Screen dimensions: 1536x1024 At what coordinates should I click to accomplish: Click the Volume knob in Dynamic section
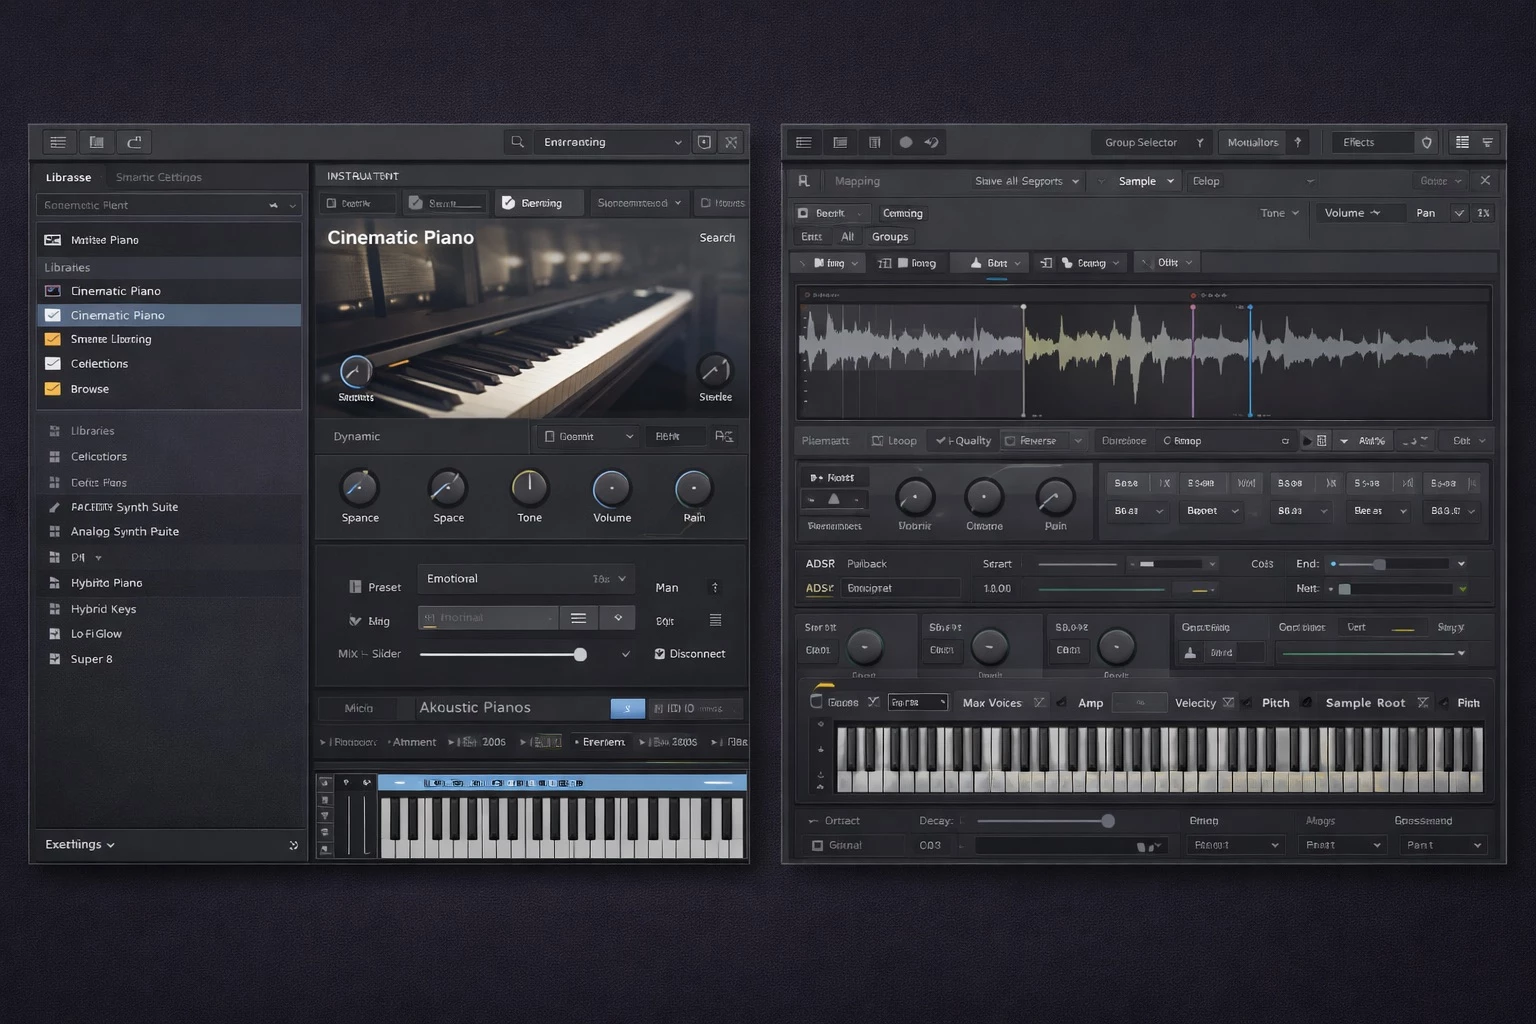(611, 488)
